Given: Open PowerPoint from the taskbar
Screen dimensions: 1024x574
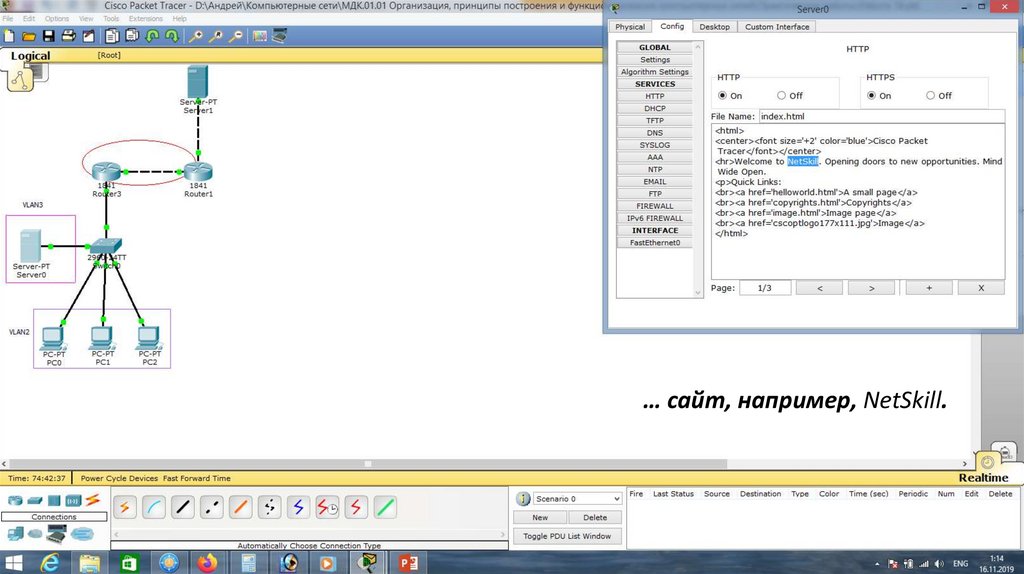Looking at the screenshot, I should coord(408,562).
